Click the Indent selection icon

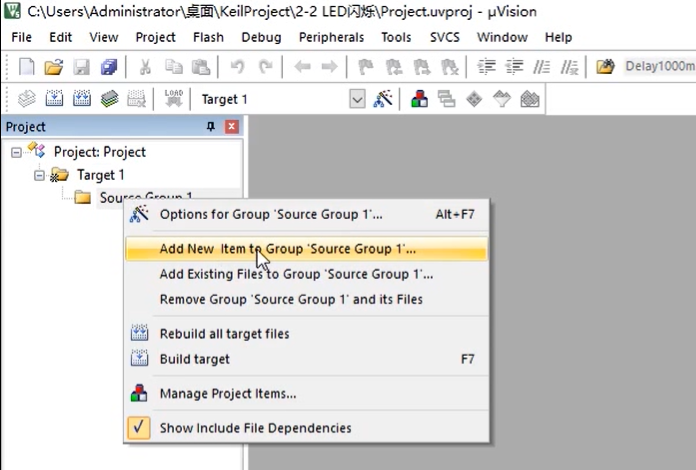[x=486, y=67]
